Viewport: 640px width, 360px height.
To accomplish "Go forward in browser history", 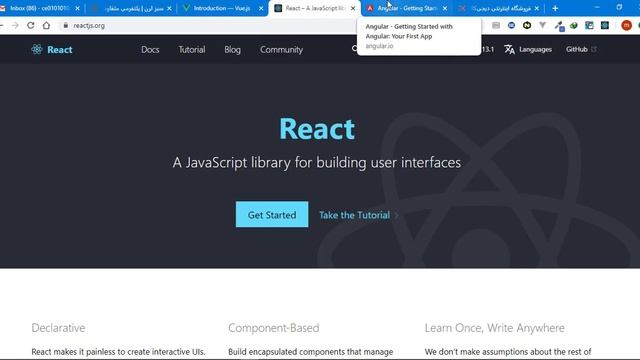I will pos(15,25).
